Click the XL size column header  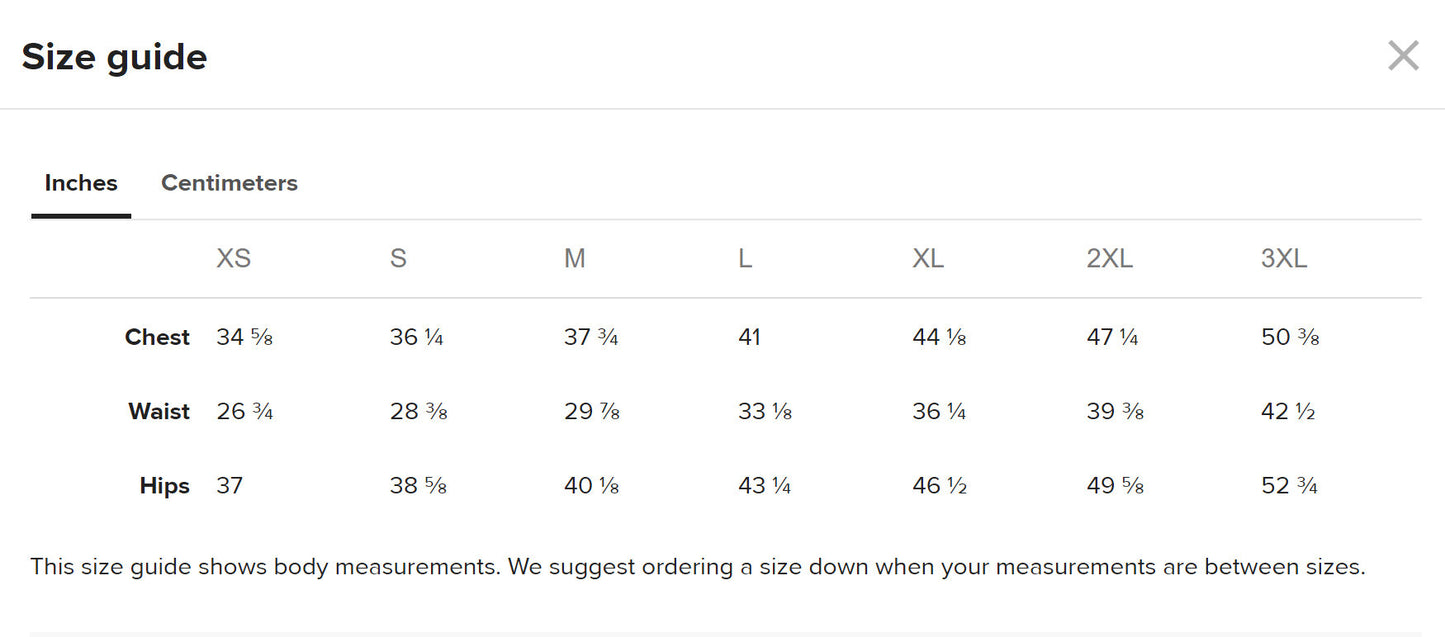pos(928,259)
